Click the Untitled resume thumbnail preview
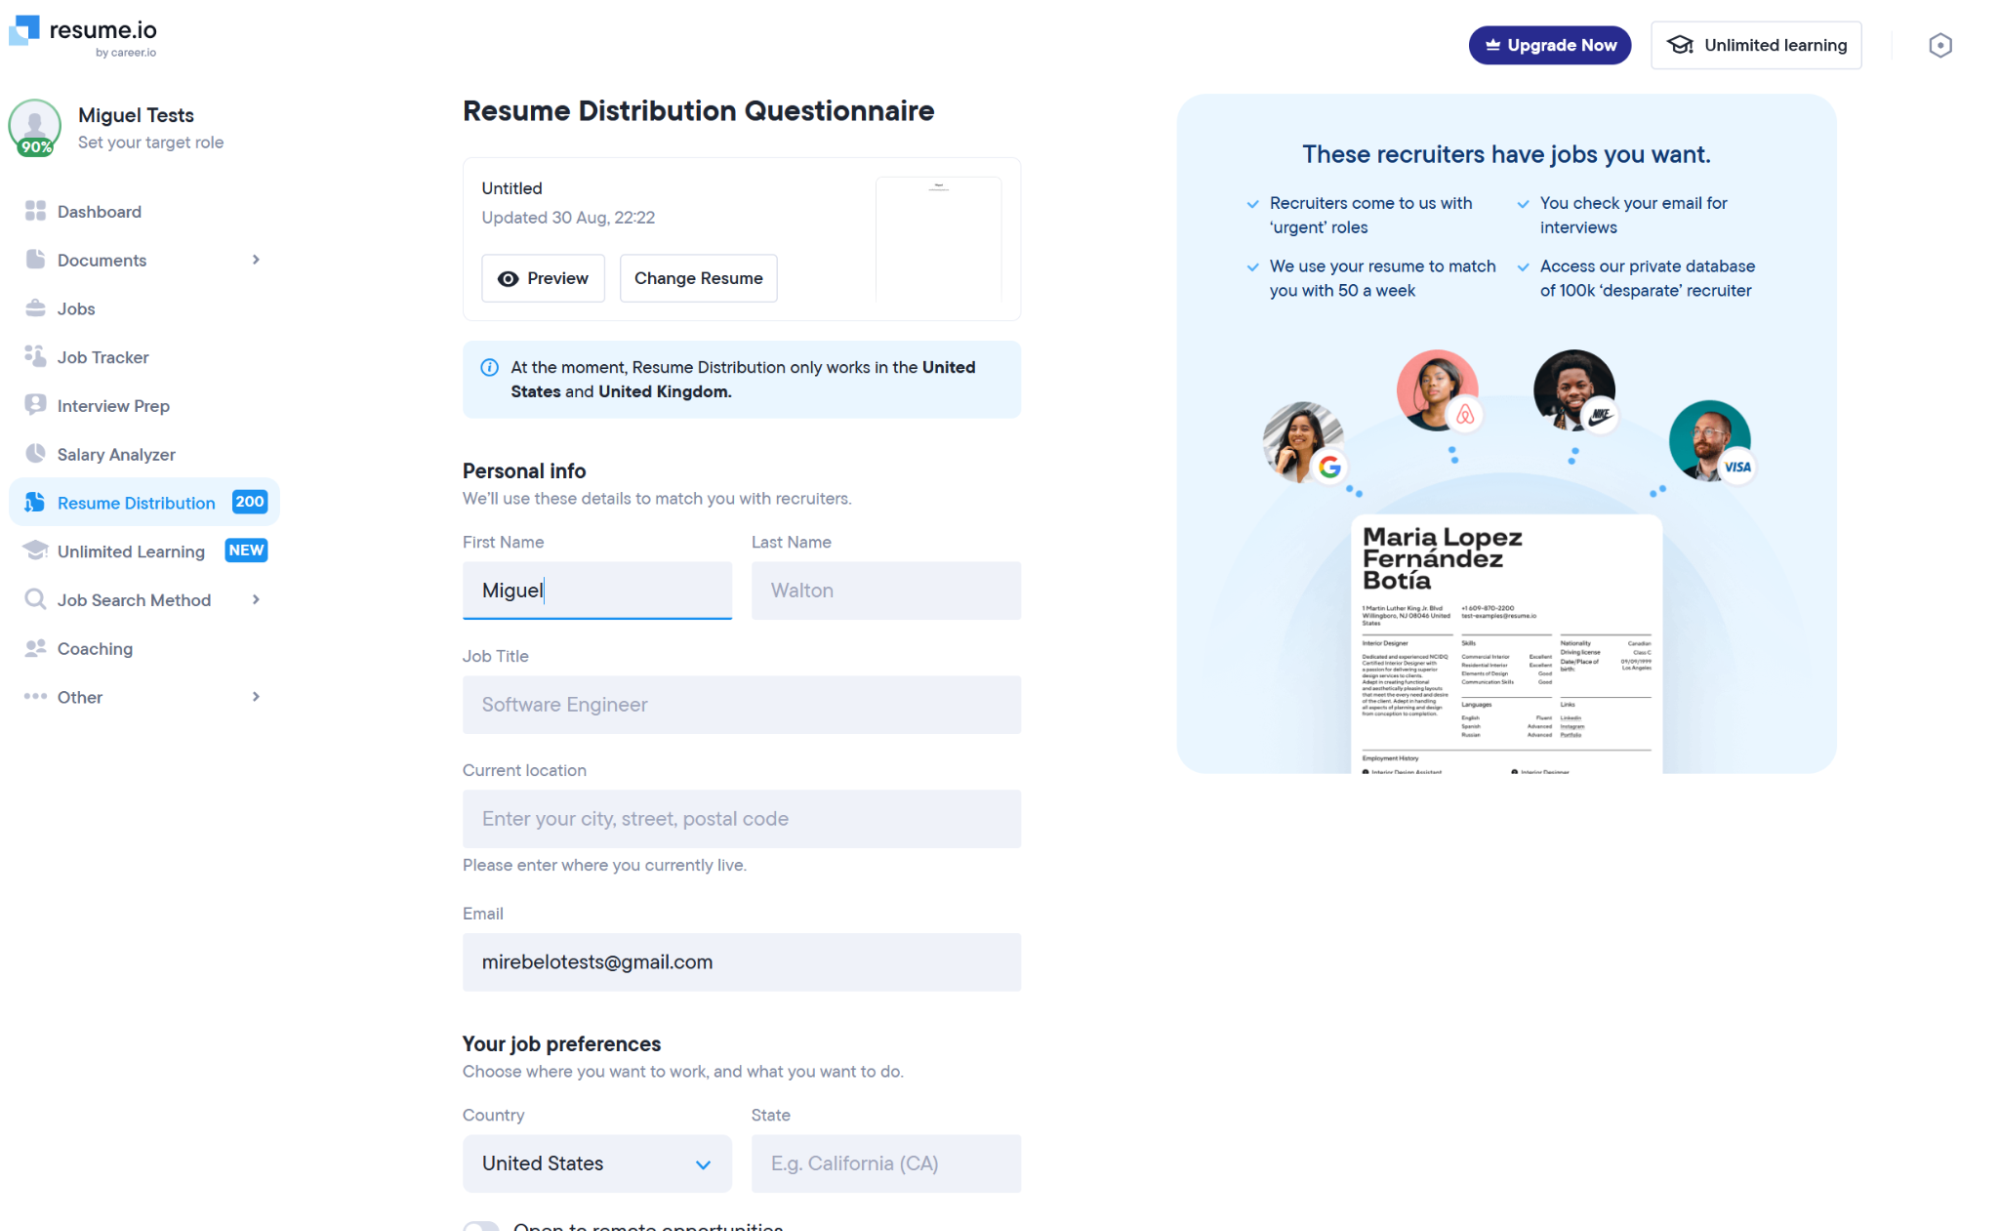The height and width of the screenshot is (1231, 1999). tap(938, 238)
